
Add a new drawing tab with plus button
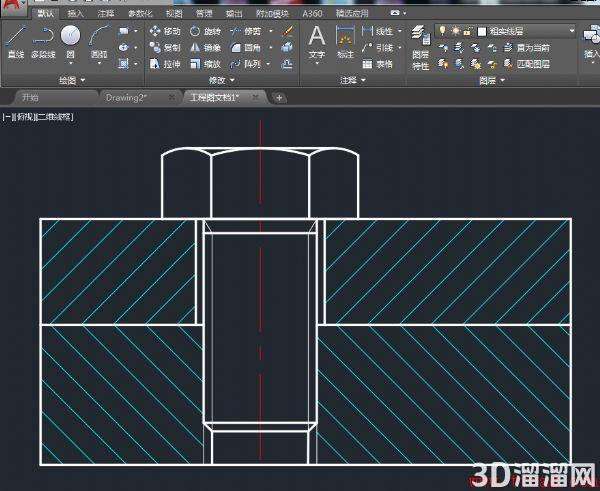[x=279, y=98]
